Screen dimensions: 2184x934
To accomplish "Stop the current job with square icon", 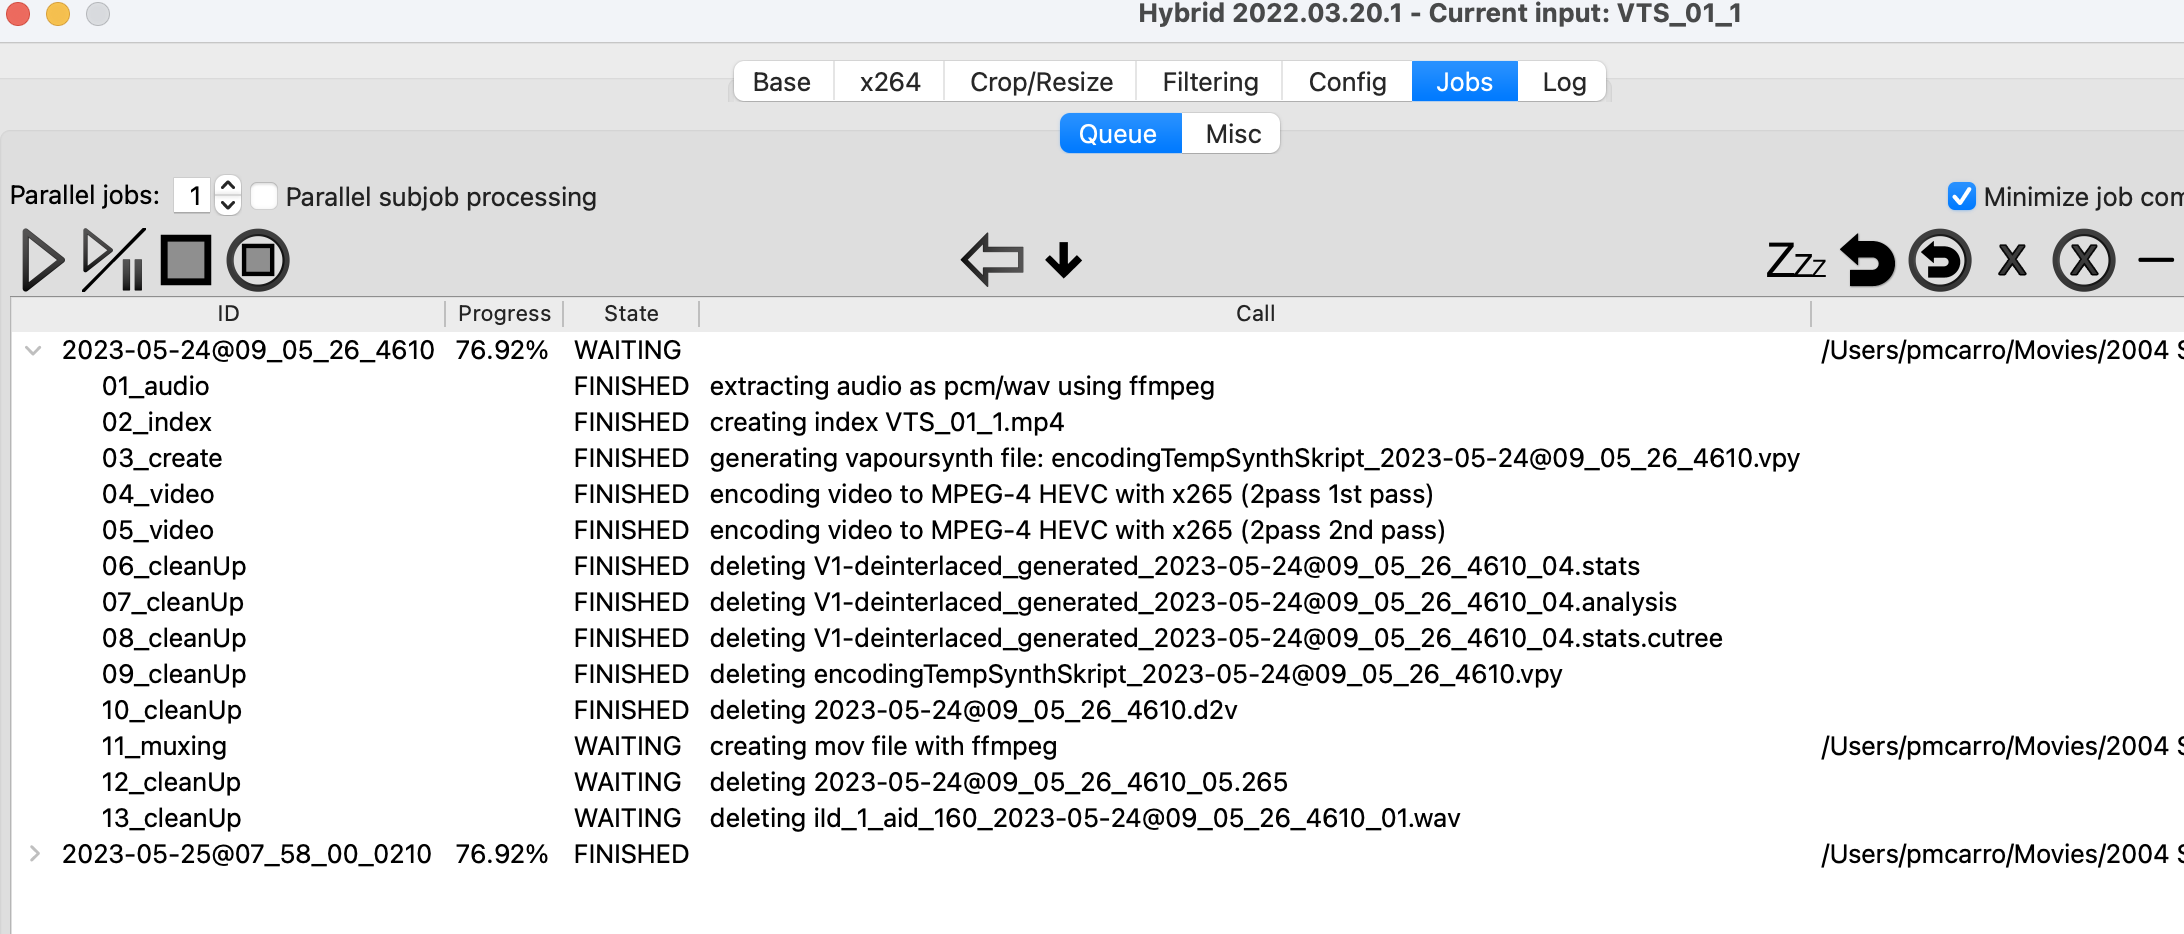I will (186, 260).
